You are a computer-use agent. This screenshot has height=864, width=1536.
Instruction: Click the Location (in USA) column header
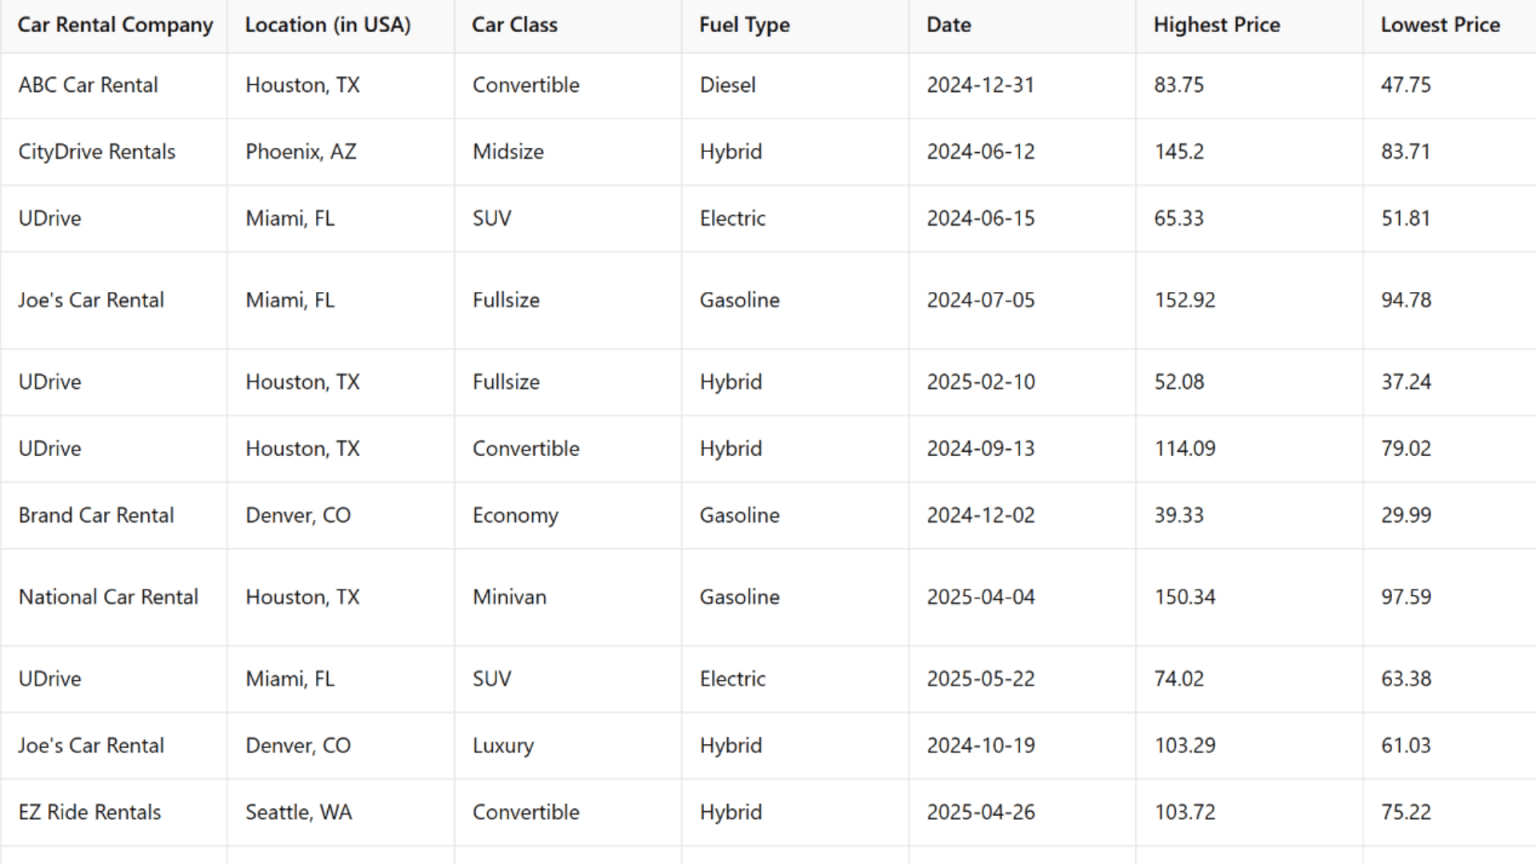coord(328,25)
